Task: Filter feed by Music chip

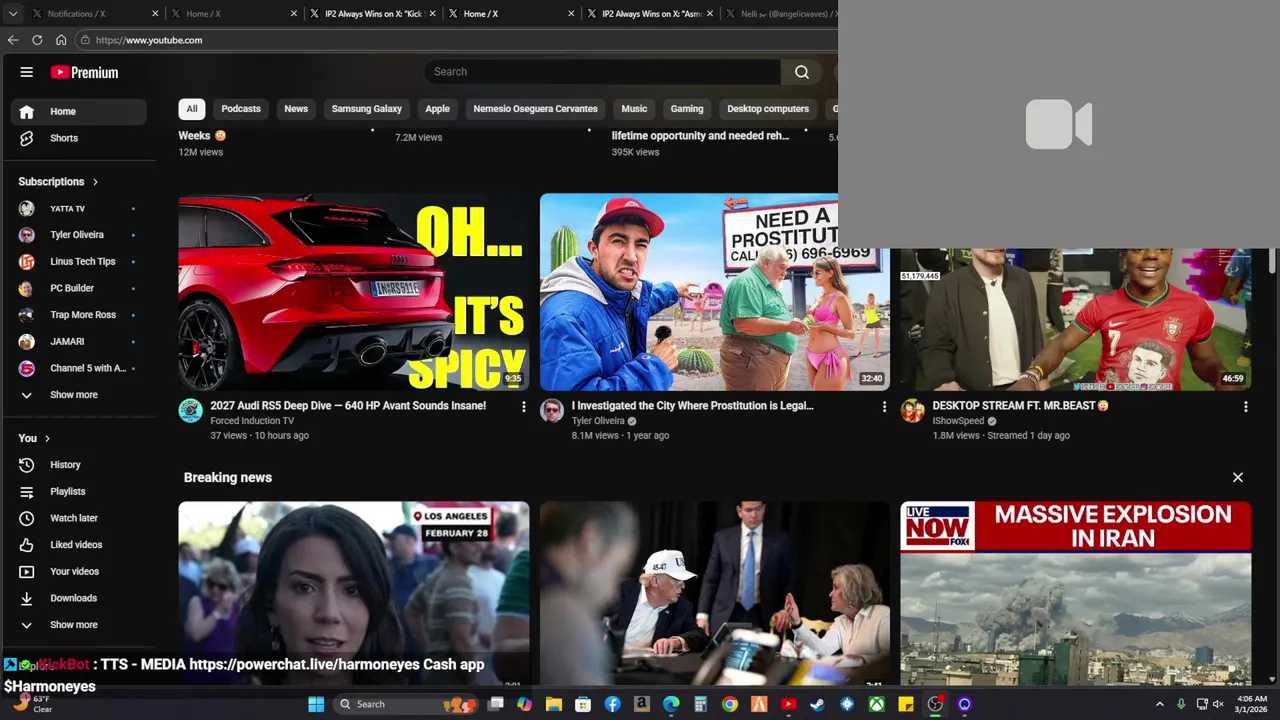Action: pos(634,109)
